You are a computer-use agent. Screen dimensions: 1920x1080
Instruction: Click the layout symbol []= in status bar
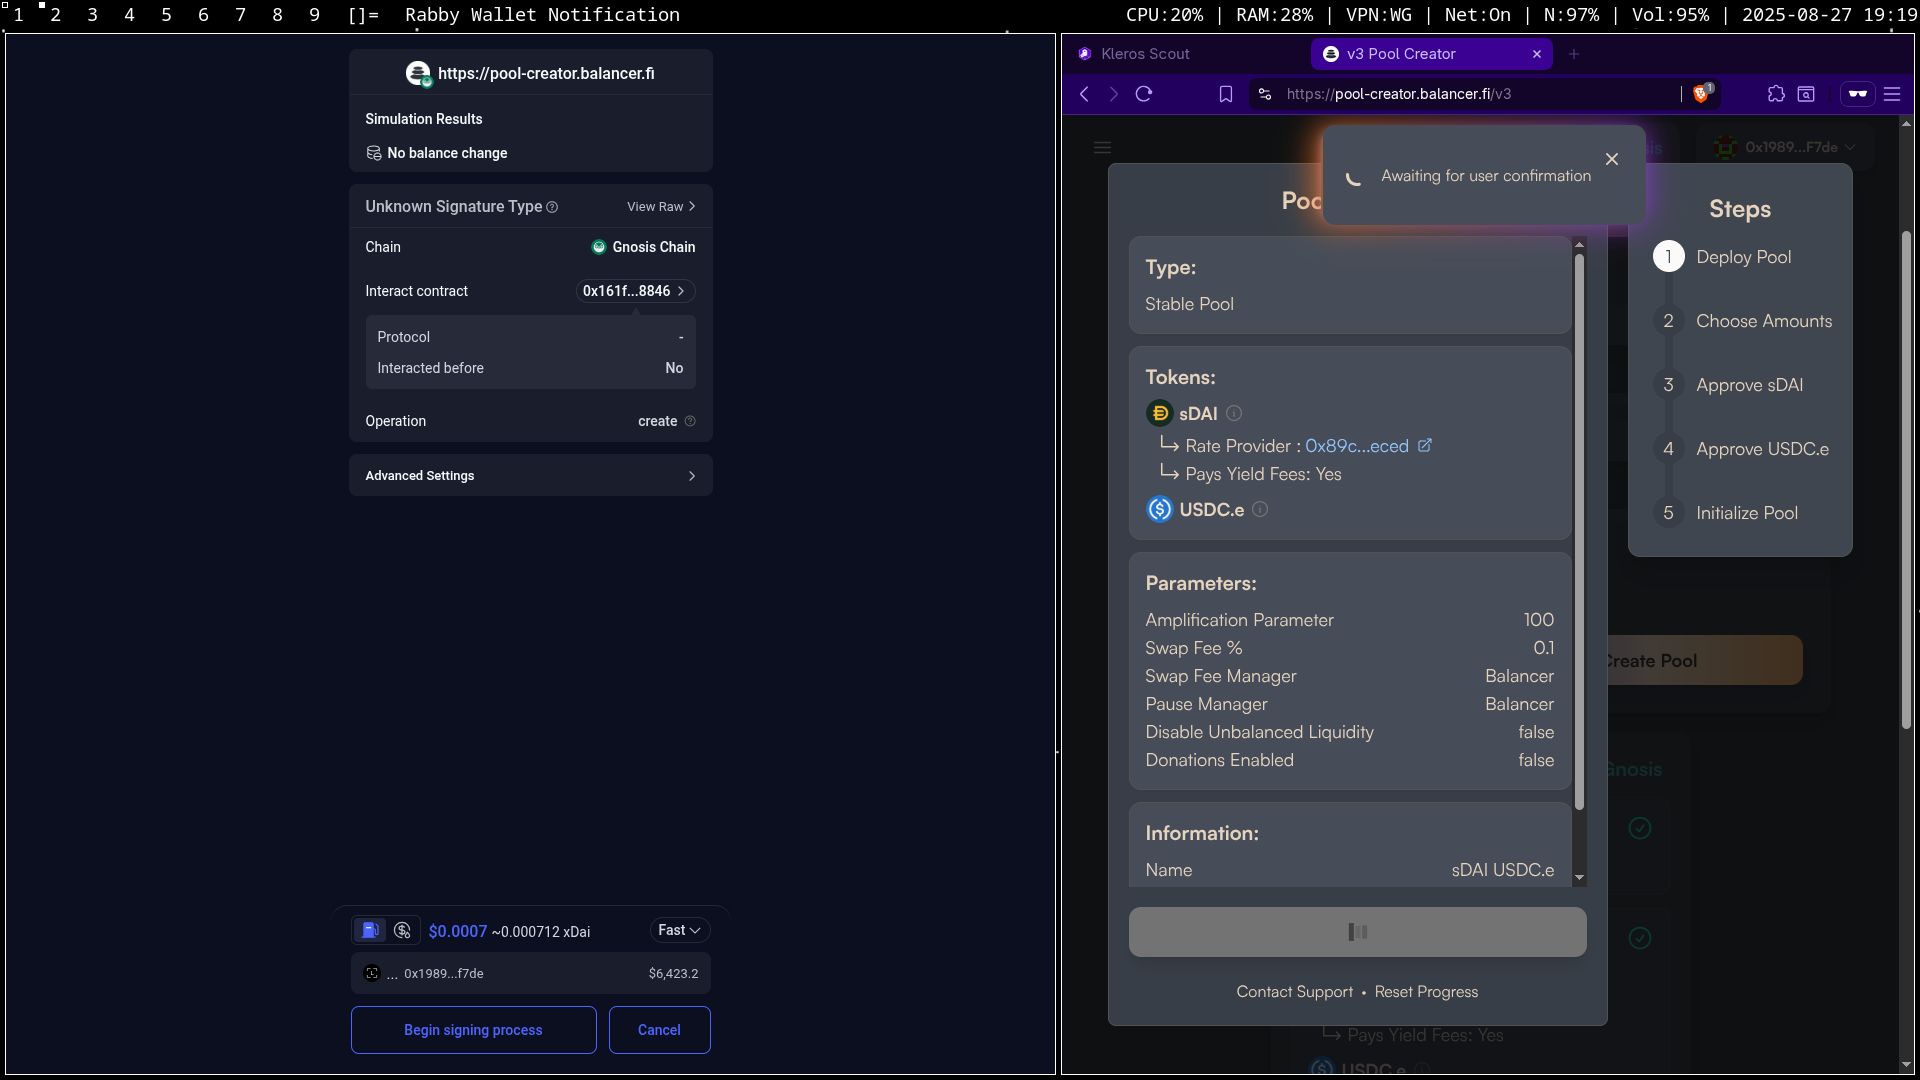click(363, 14)
